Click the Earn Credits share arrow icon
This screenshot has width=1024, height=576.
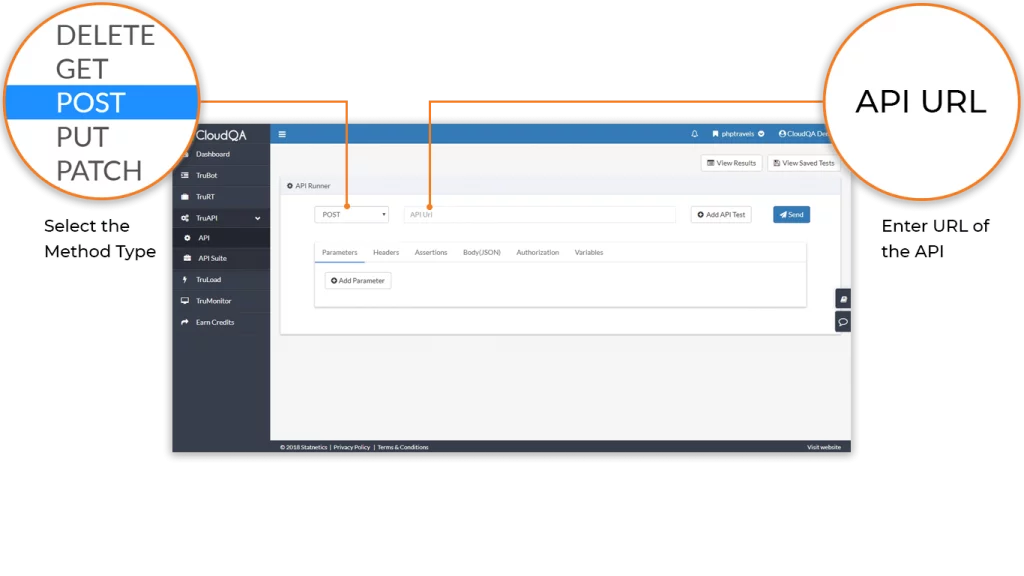185,323
